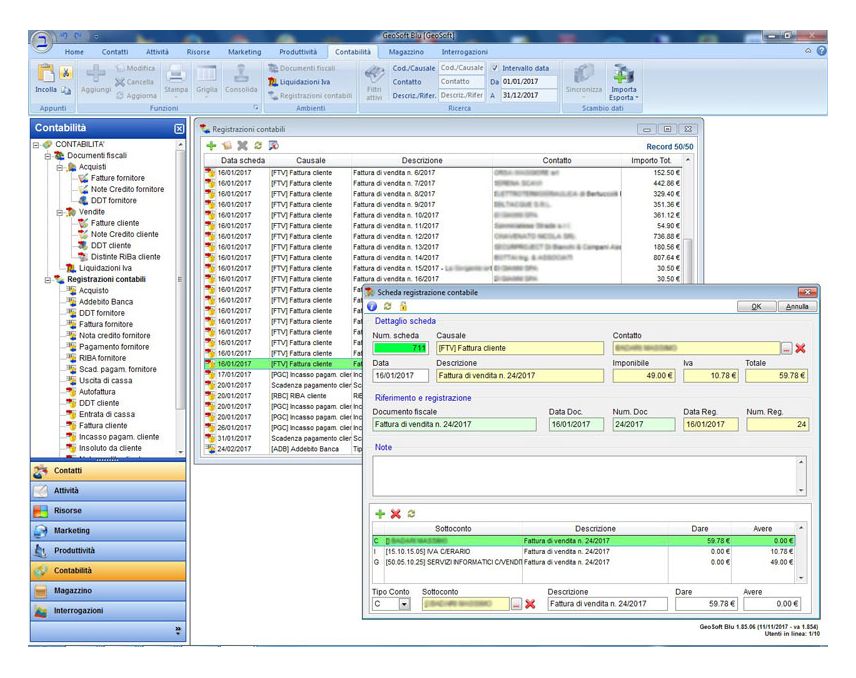This screenshot has height=678, width=856.
Task: Open the Interrogazioni ribbon tab
Action: pyautogui.click(x=465, y=52)
